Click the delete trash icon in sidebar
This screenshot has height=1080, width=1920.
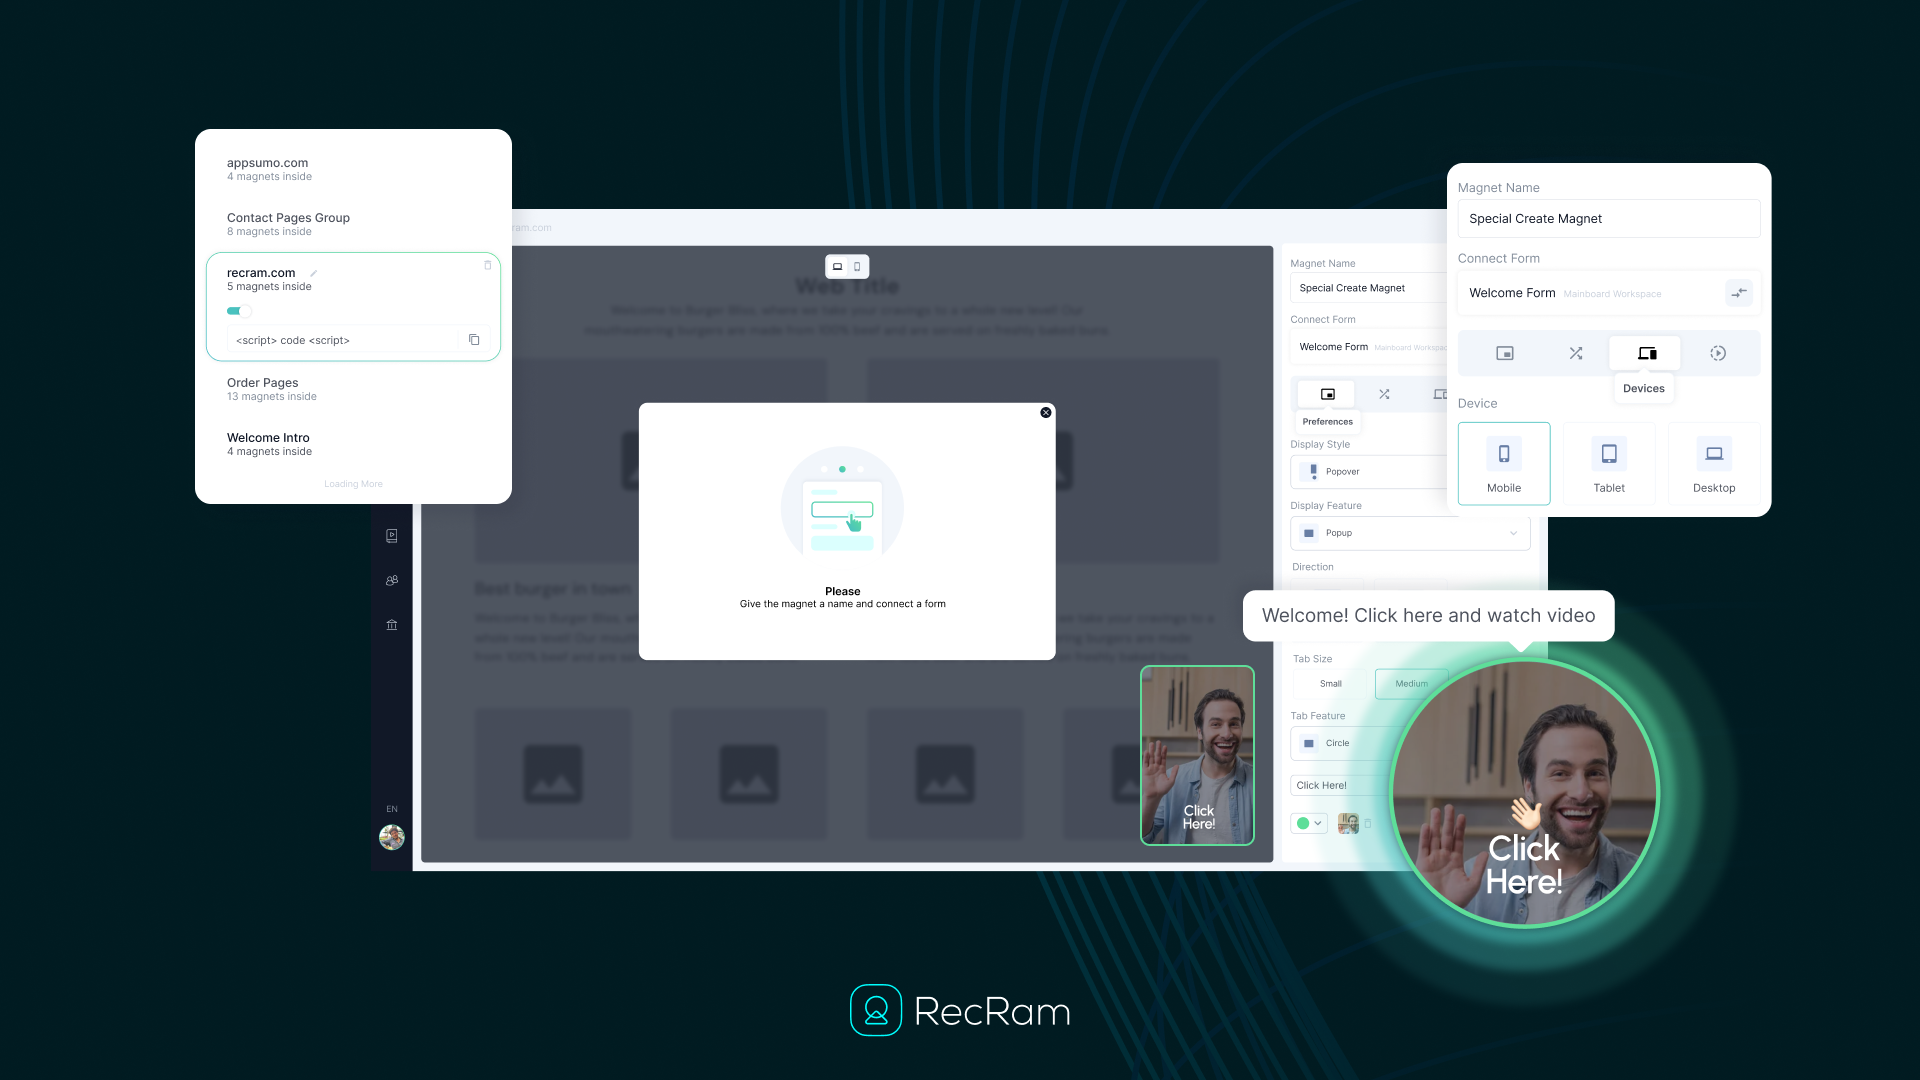tap(392, 624)
